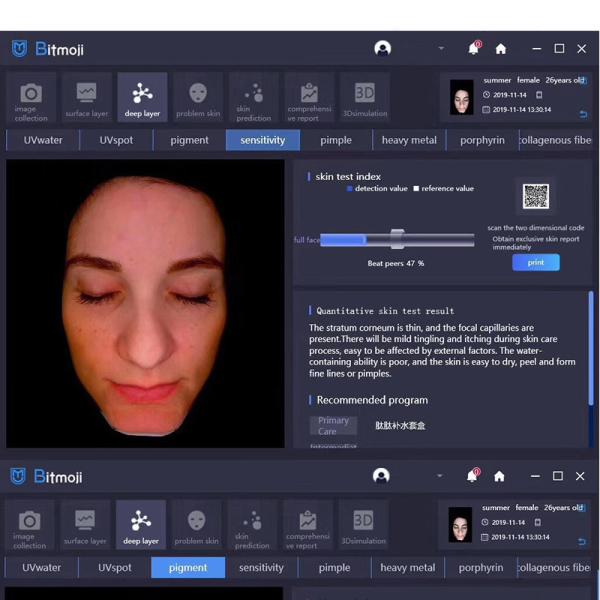
Task: Click the full face slider handle
Action: (397, 239)
